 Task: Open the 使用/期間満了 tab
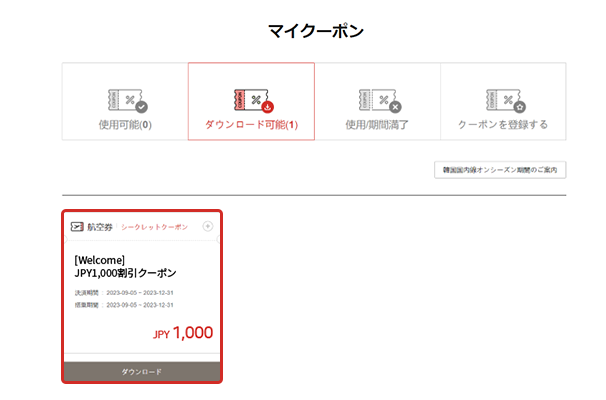377,126
